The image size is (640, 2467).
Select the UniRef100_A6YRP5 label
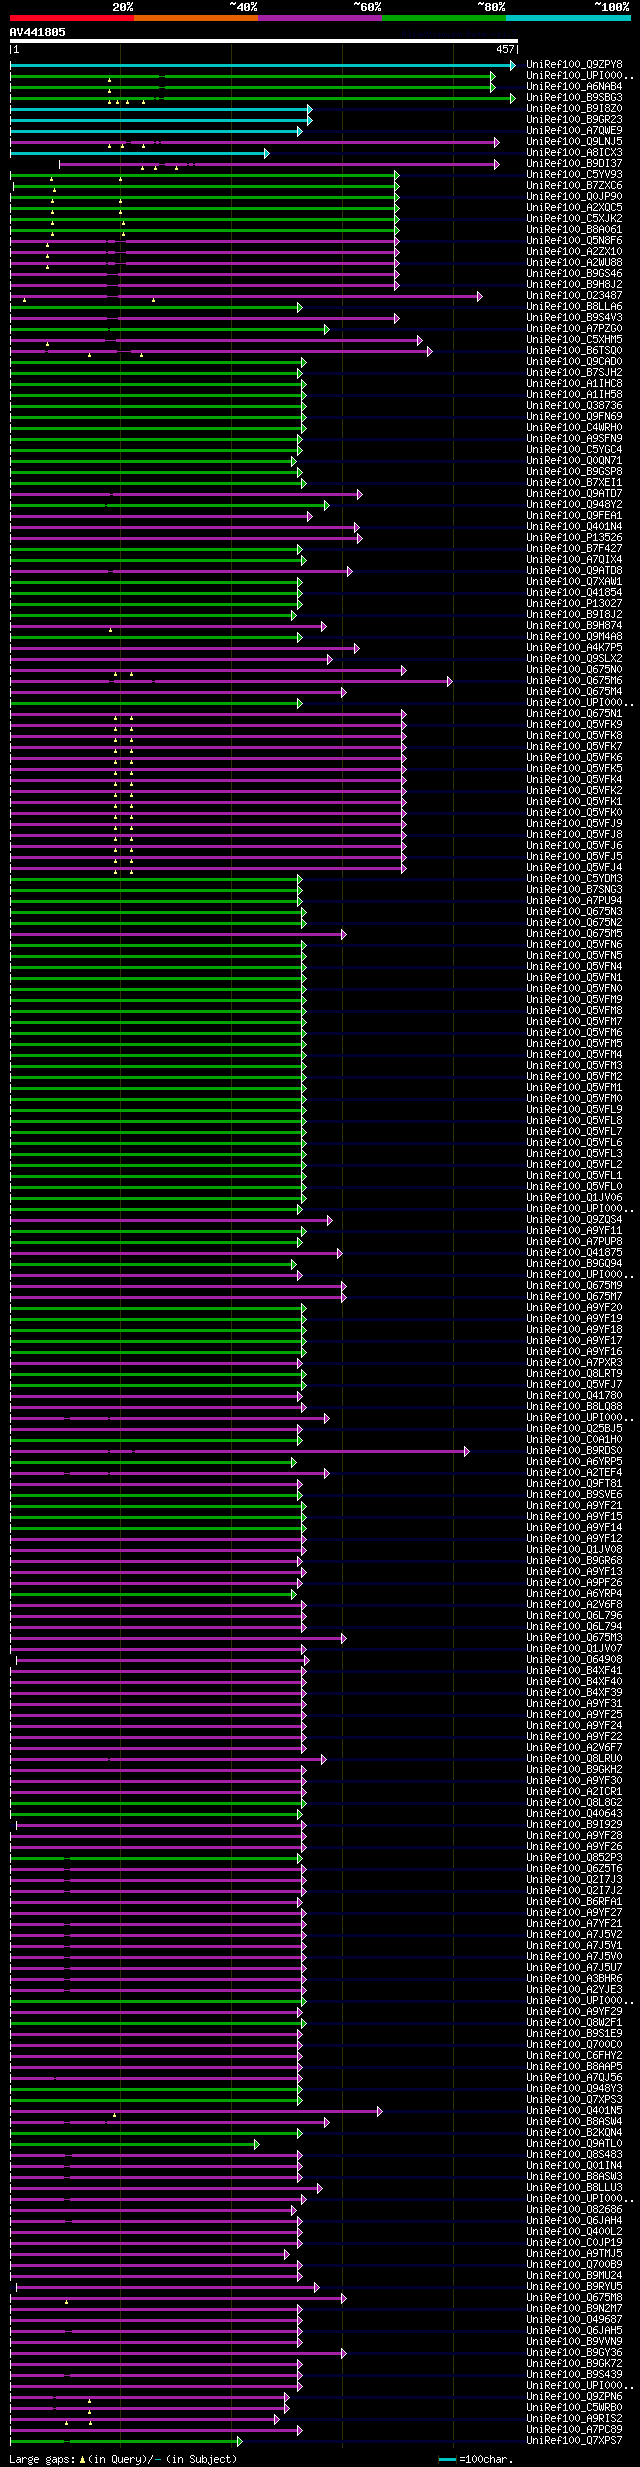click(x=574, y=1462)
